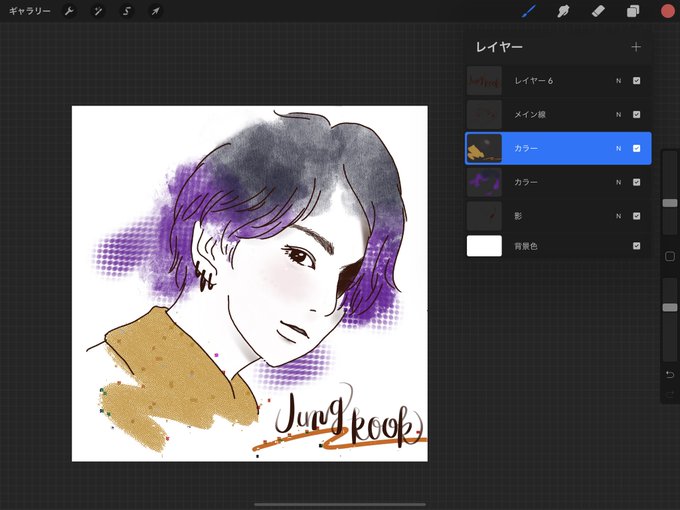
Task: Add a new layer with plus
Action: [x=636, y=47]
